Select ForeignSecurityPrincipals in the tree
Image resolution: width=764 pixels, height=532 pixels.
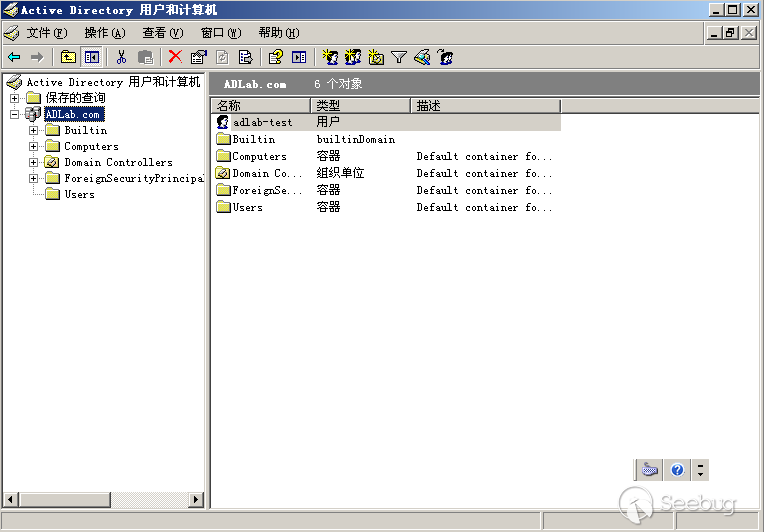click(134, 178)
